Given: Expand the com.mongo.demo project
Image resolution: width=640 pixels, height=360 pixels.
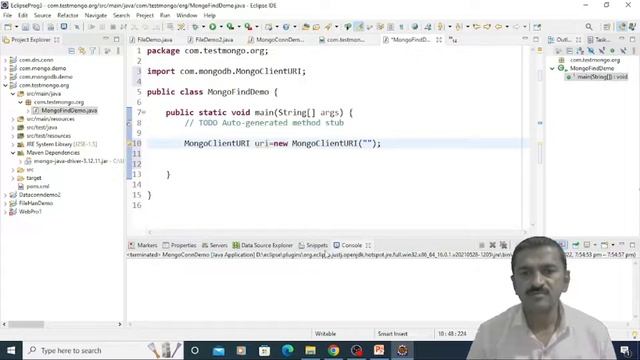Looking at the screenshot, I should click(5, 69).
